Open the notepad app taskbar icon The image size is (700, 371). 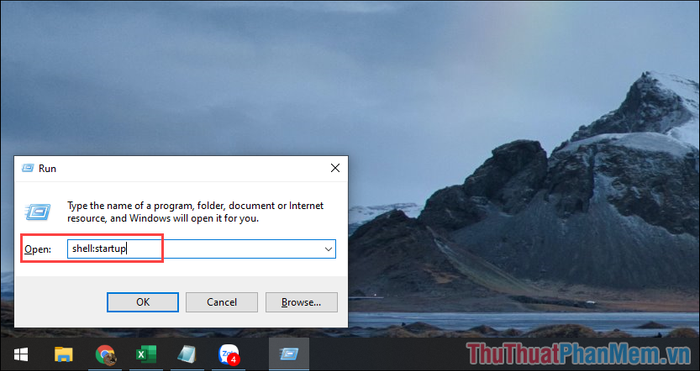(x=187, y=354)
